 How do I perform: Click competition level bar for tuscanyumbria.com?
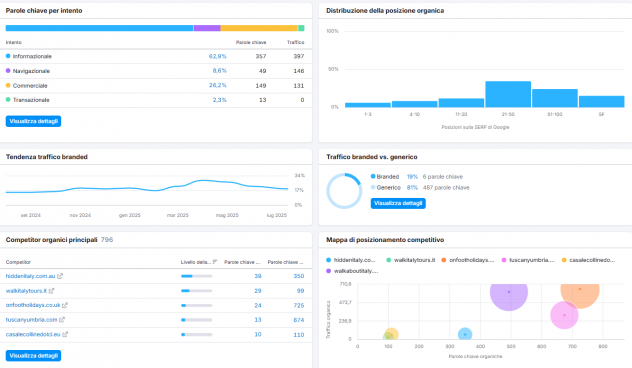197,320
